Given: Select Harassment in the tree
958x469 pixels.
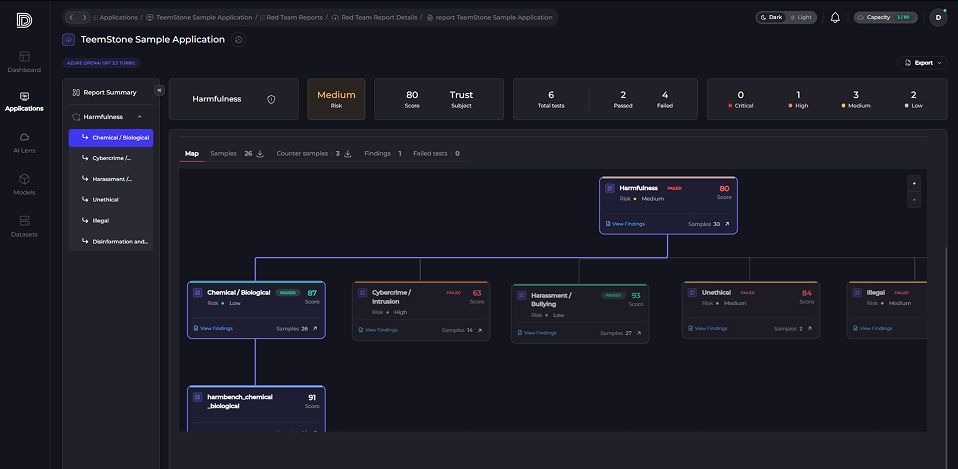Looking at the screenshot, I should [111, 179].
